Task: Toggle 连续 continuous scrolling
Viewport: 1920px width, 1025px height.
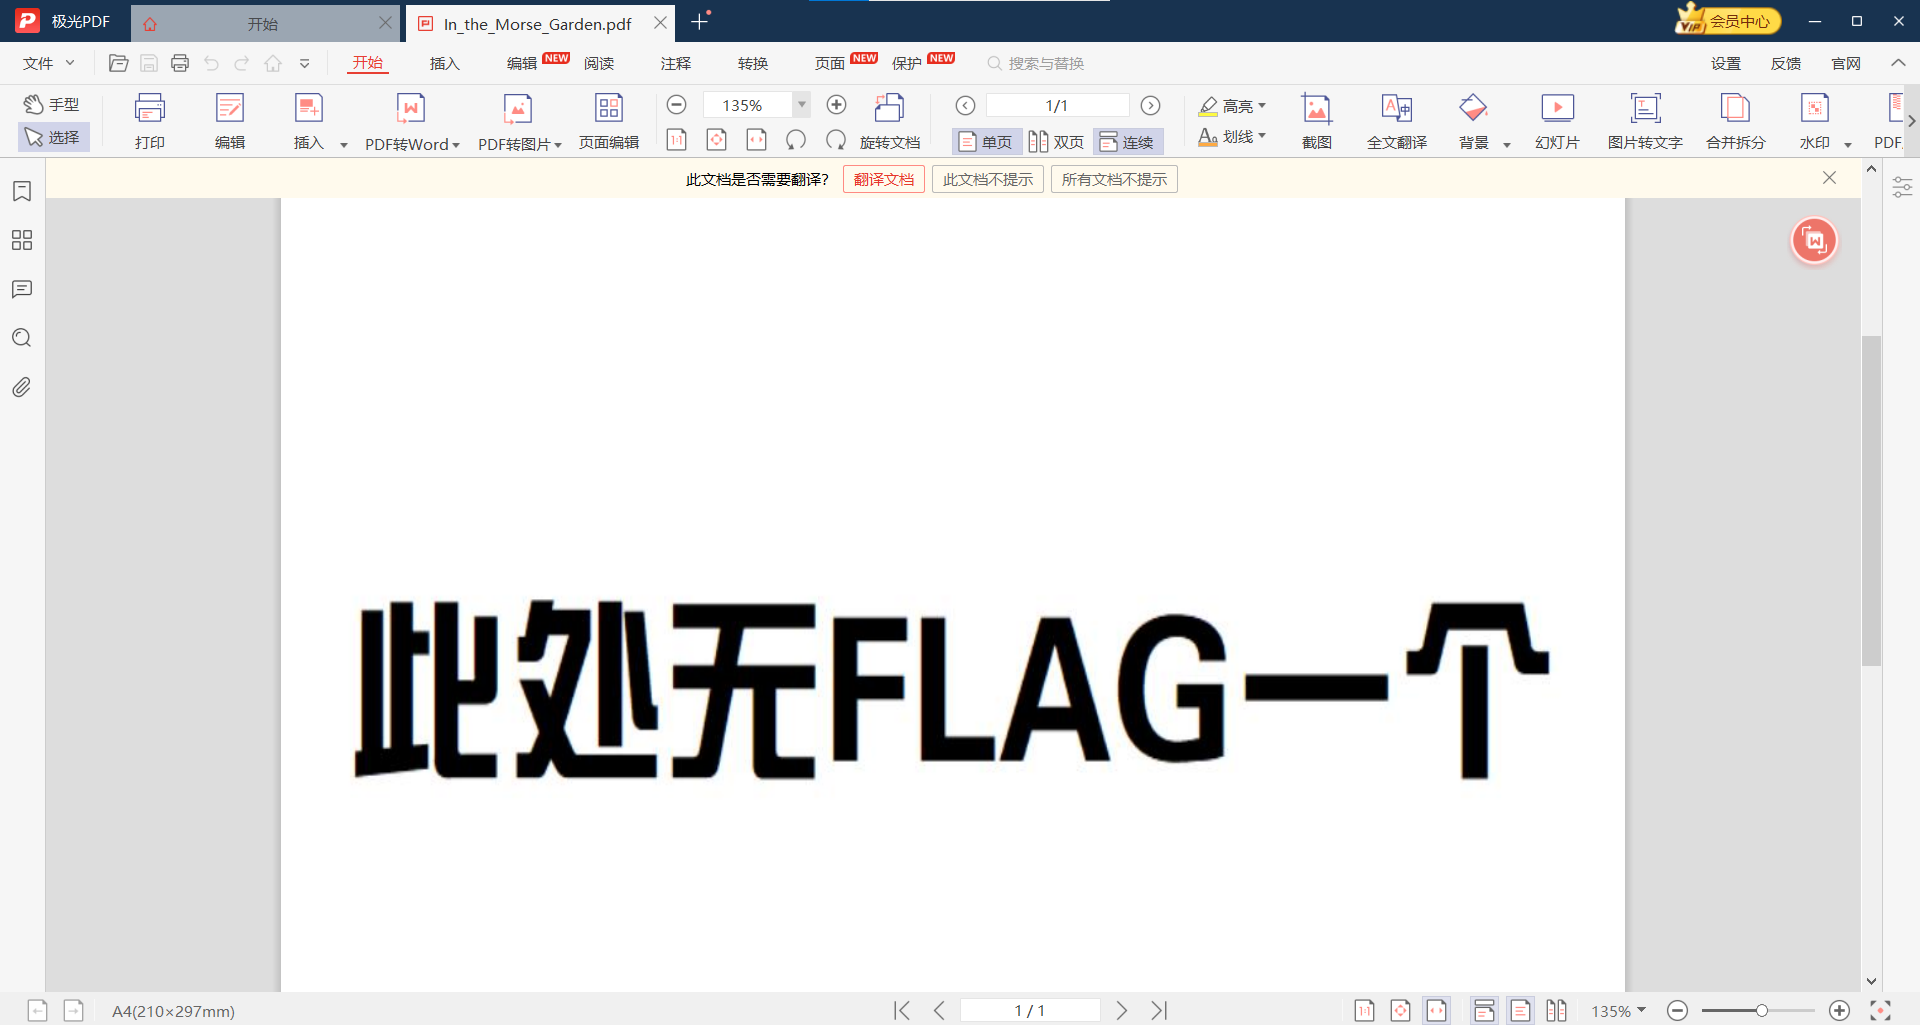Action: (x=1127, y=142)
